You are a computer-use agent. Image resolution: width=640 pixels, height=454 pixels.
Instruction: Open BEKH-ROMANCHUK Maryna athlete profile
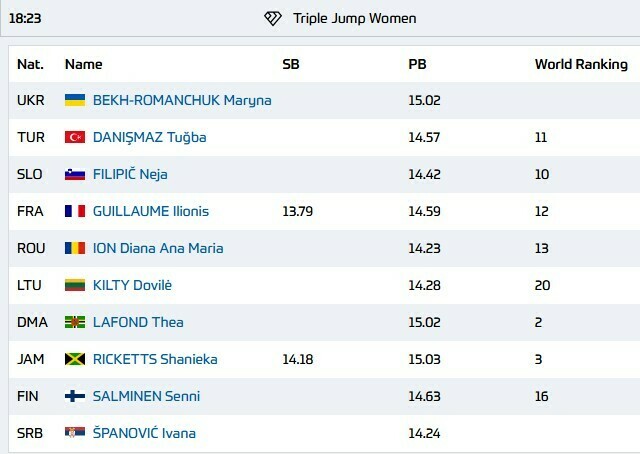[182, 100]
